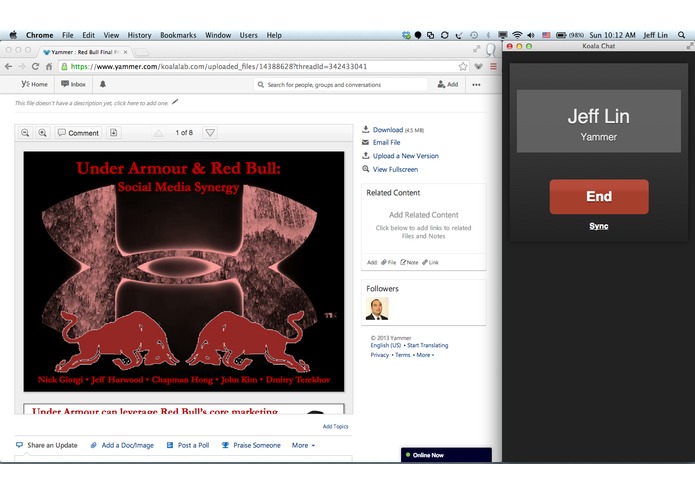This screenshot has width=695, height=494.
Task: Open the Edit menu
Action: [89, 35]
